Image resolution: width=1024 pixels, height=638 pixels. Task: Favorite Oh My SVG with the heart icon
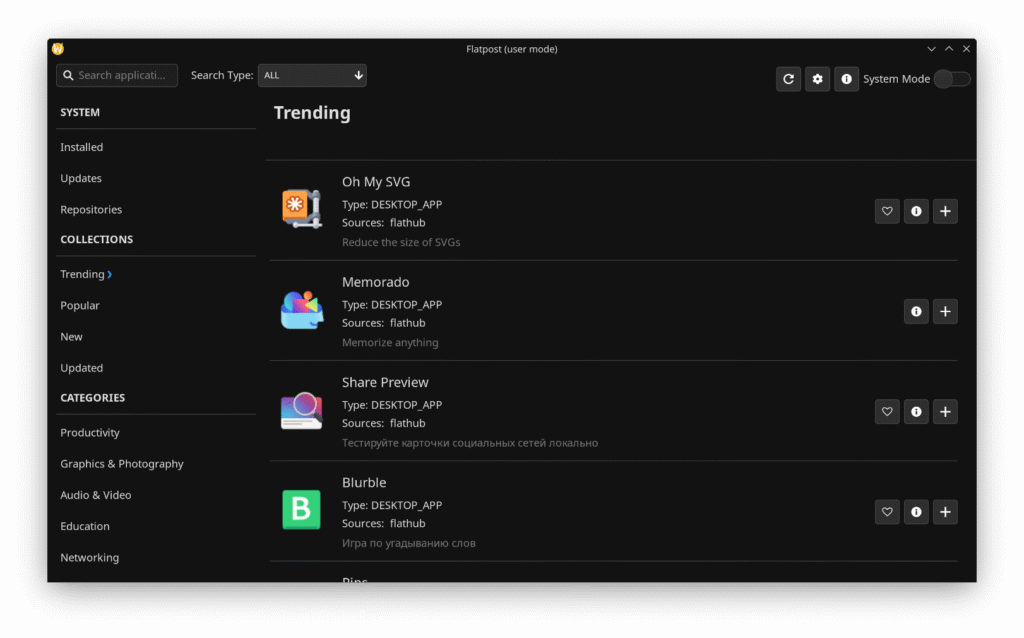887,211
